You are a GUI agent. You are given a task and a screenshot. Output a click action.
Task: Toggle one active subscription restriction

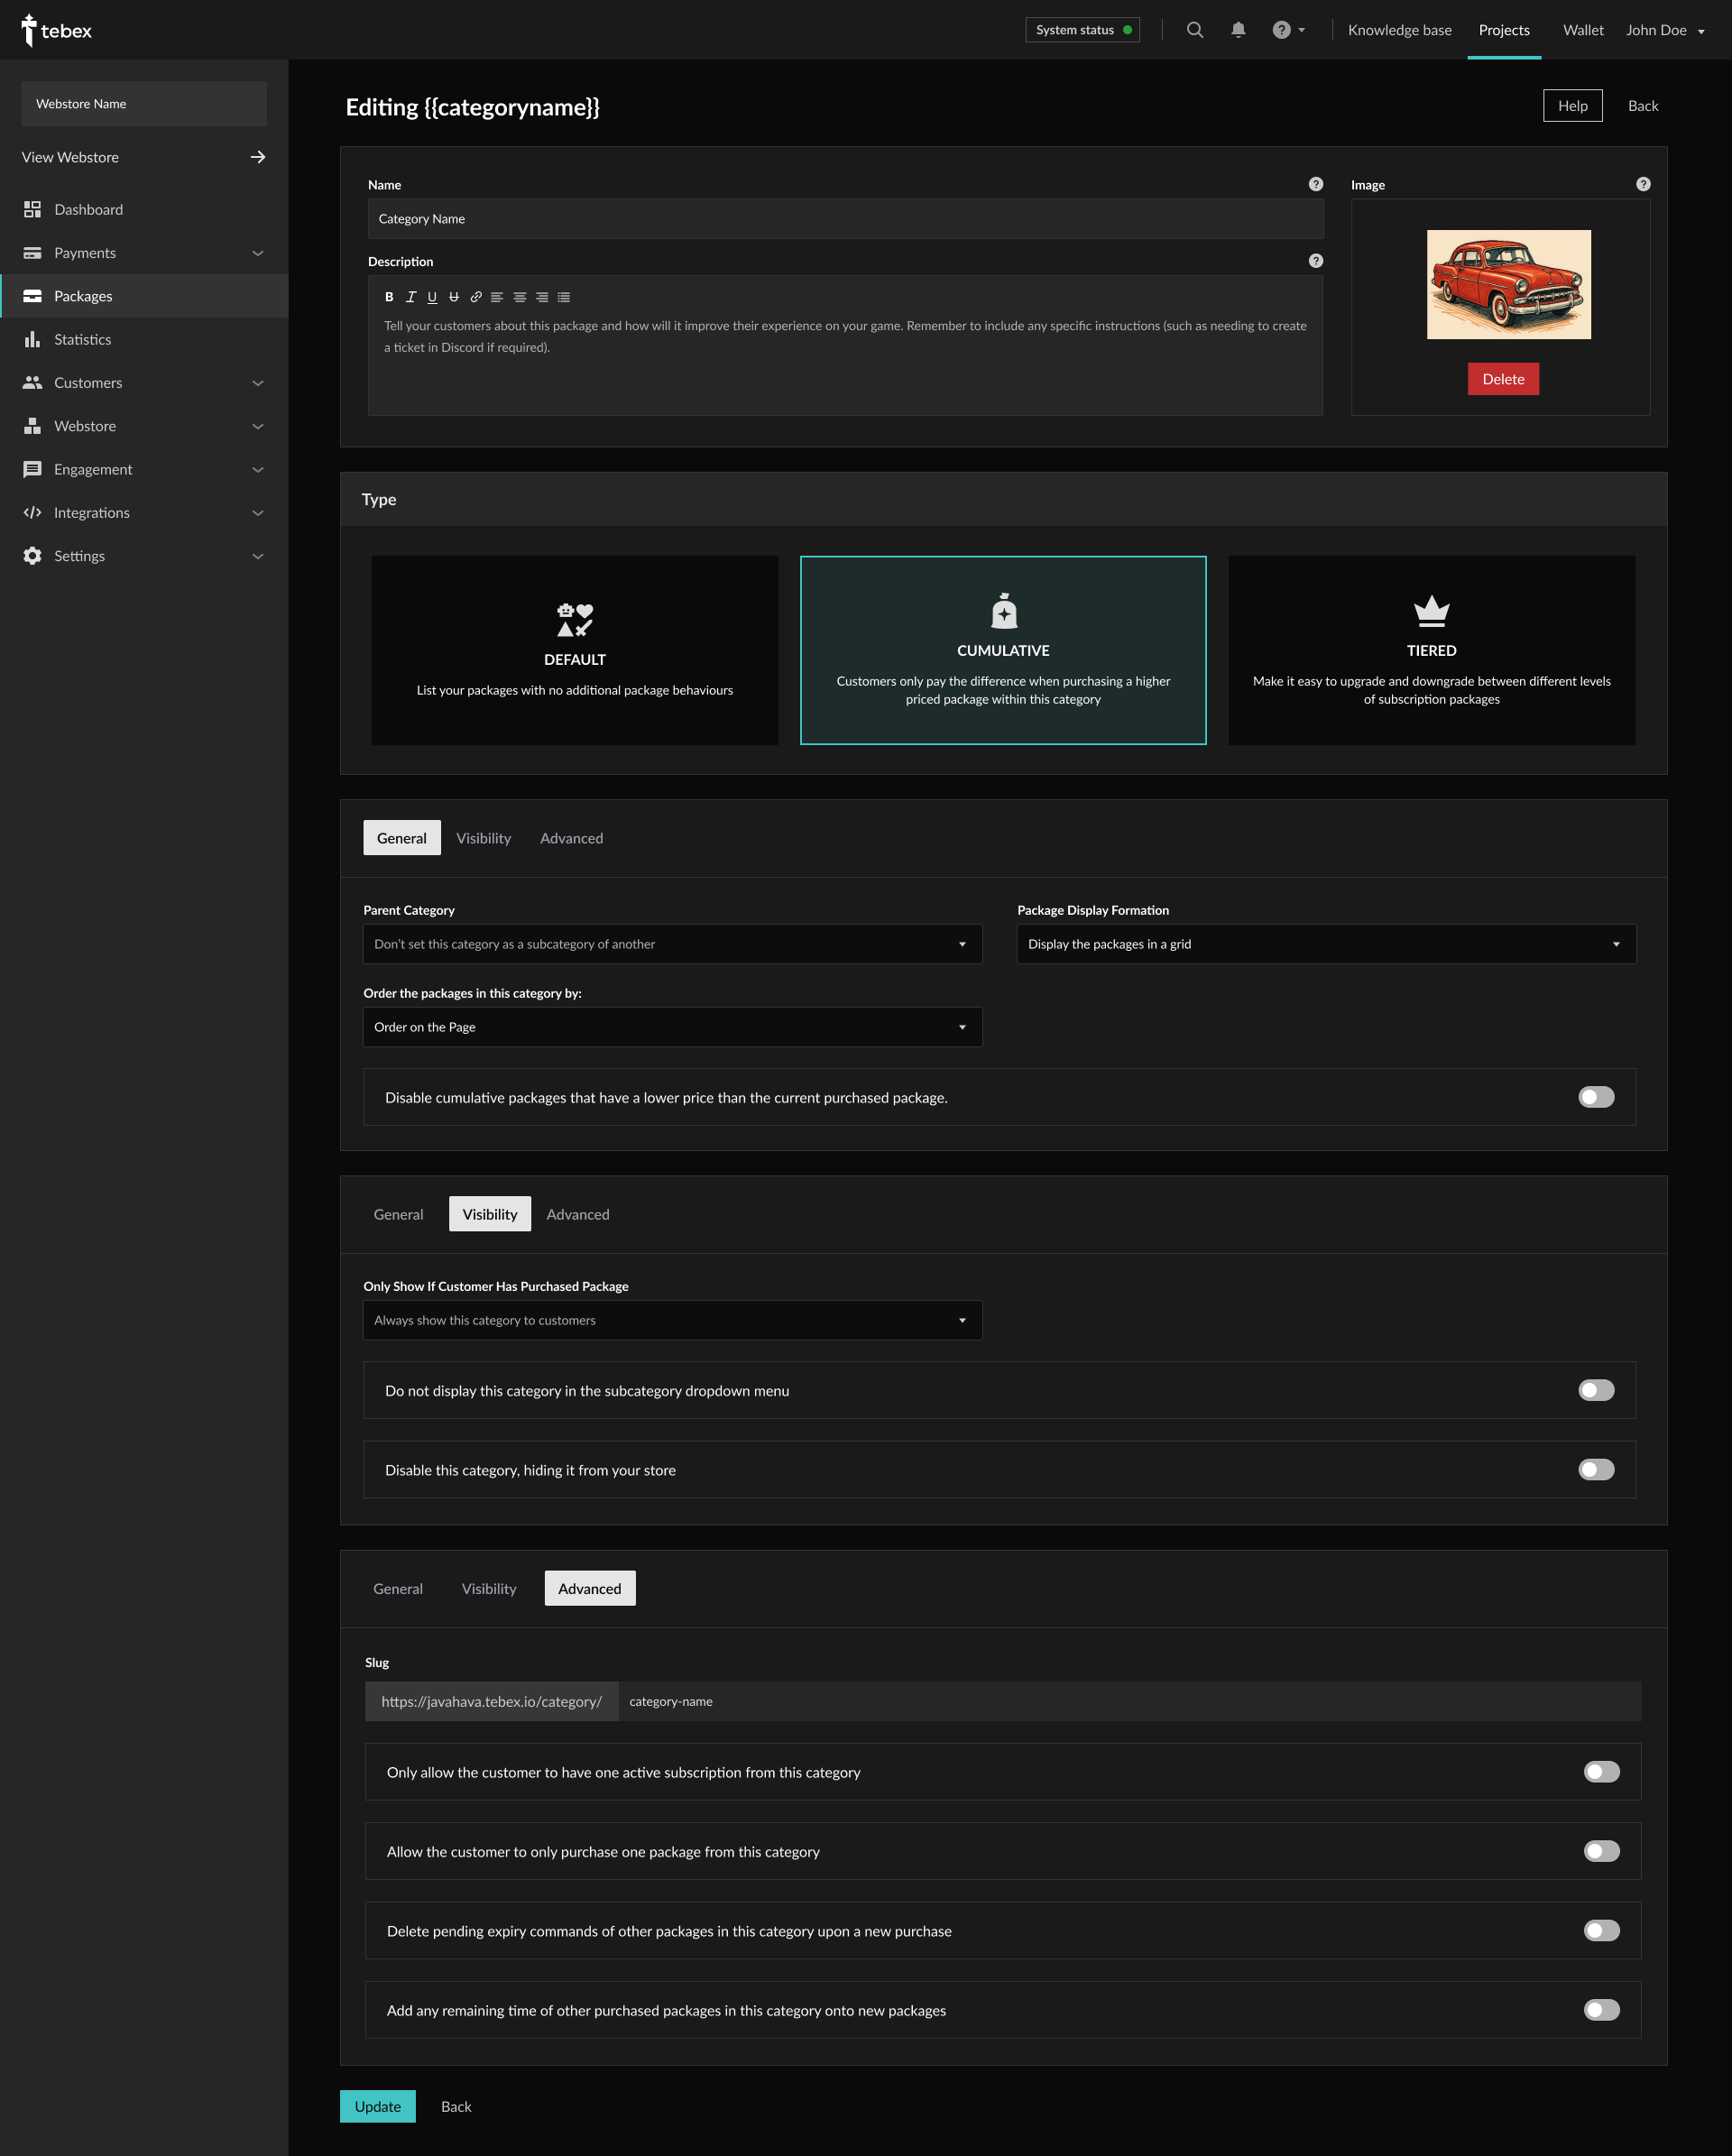click(x=1600, y=1772)
